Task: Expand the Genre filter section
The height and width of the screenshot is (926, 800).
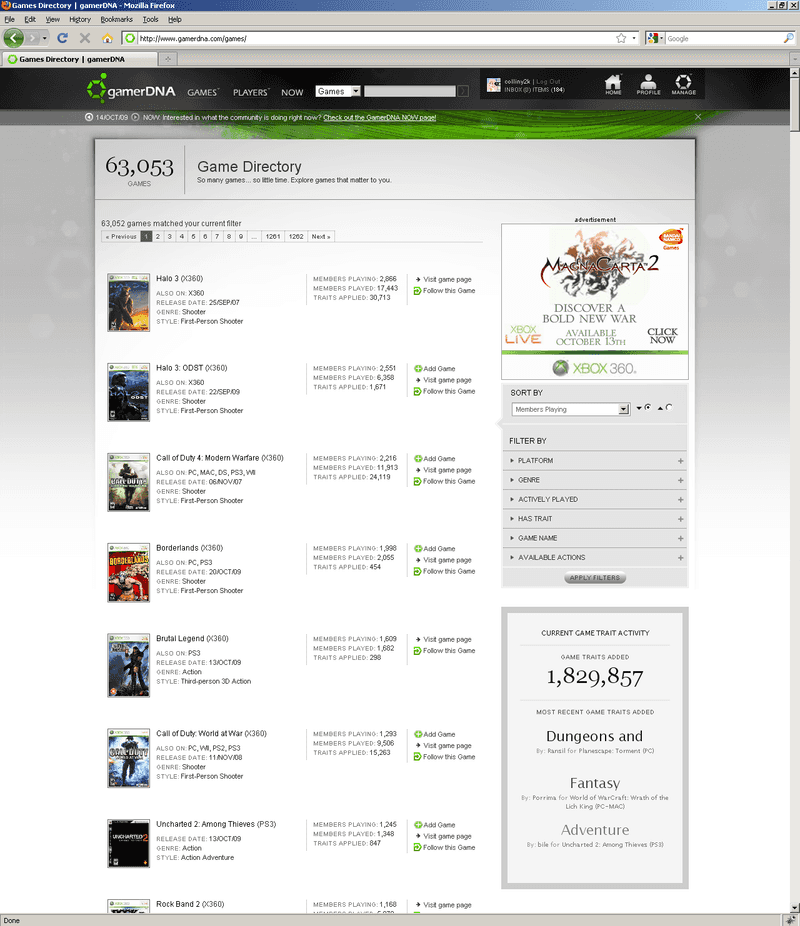Action: 680,480
